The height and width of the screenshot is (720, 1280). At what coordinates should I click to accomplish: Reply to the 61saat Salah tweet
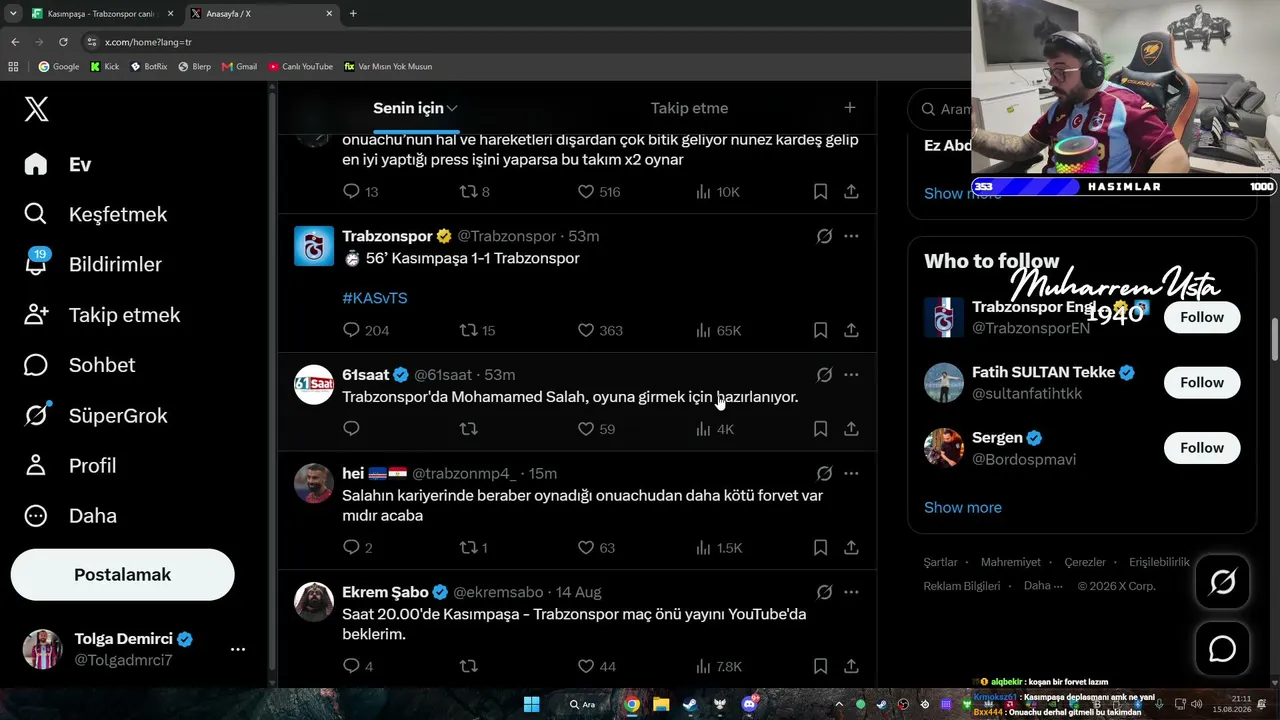(351, 429)
